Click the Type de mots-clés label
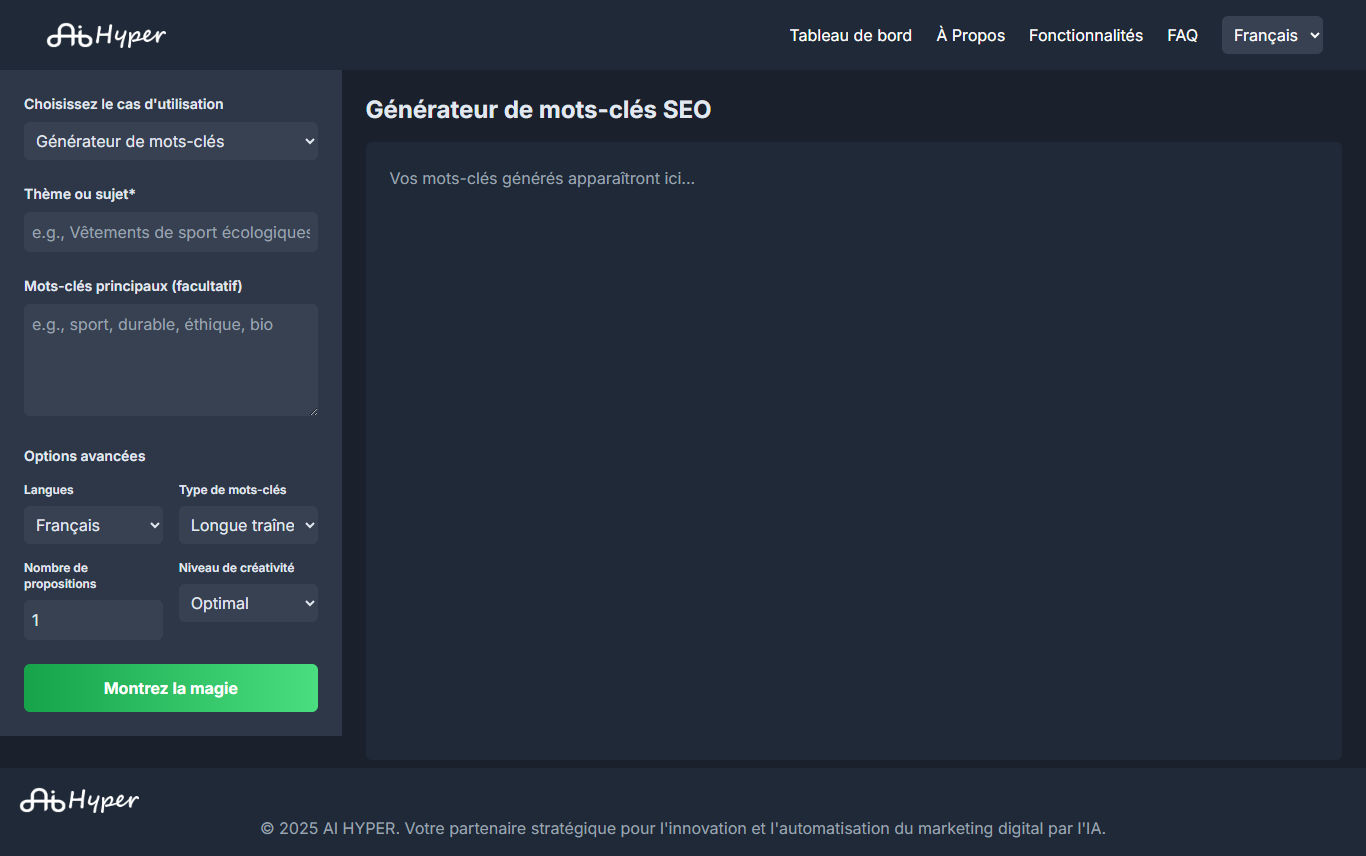This screenshot has height=856, width=1366. point(233,490)
